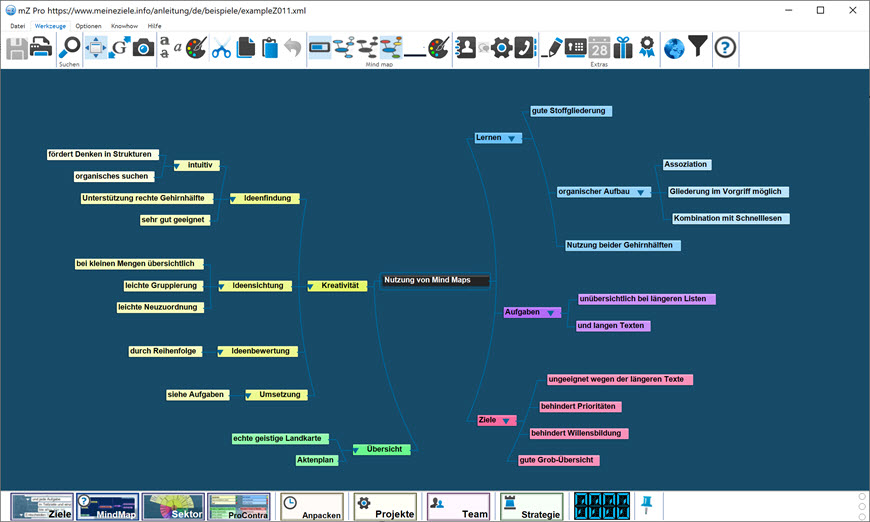Open the Knowhow menu

125,25
